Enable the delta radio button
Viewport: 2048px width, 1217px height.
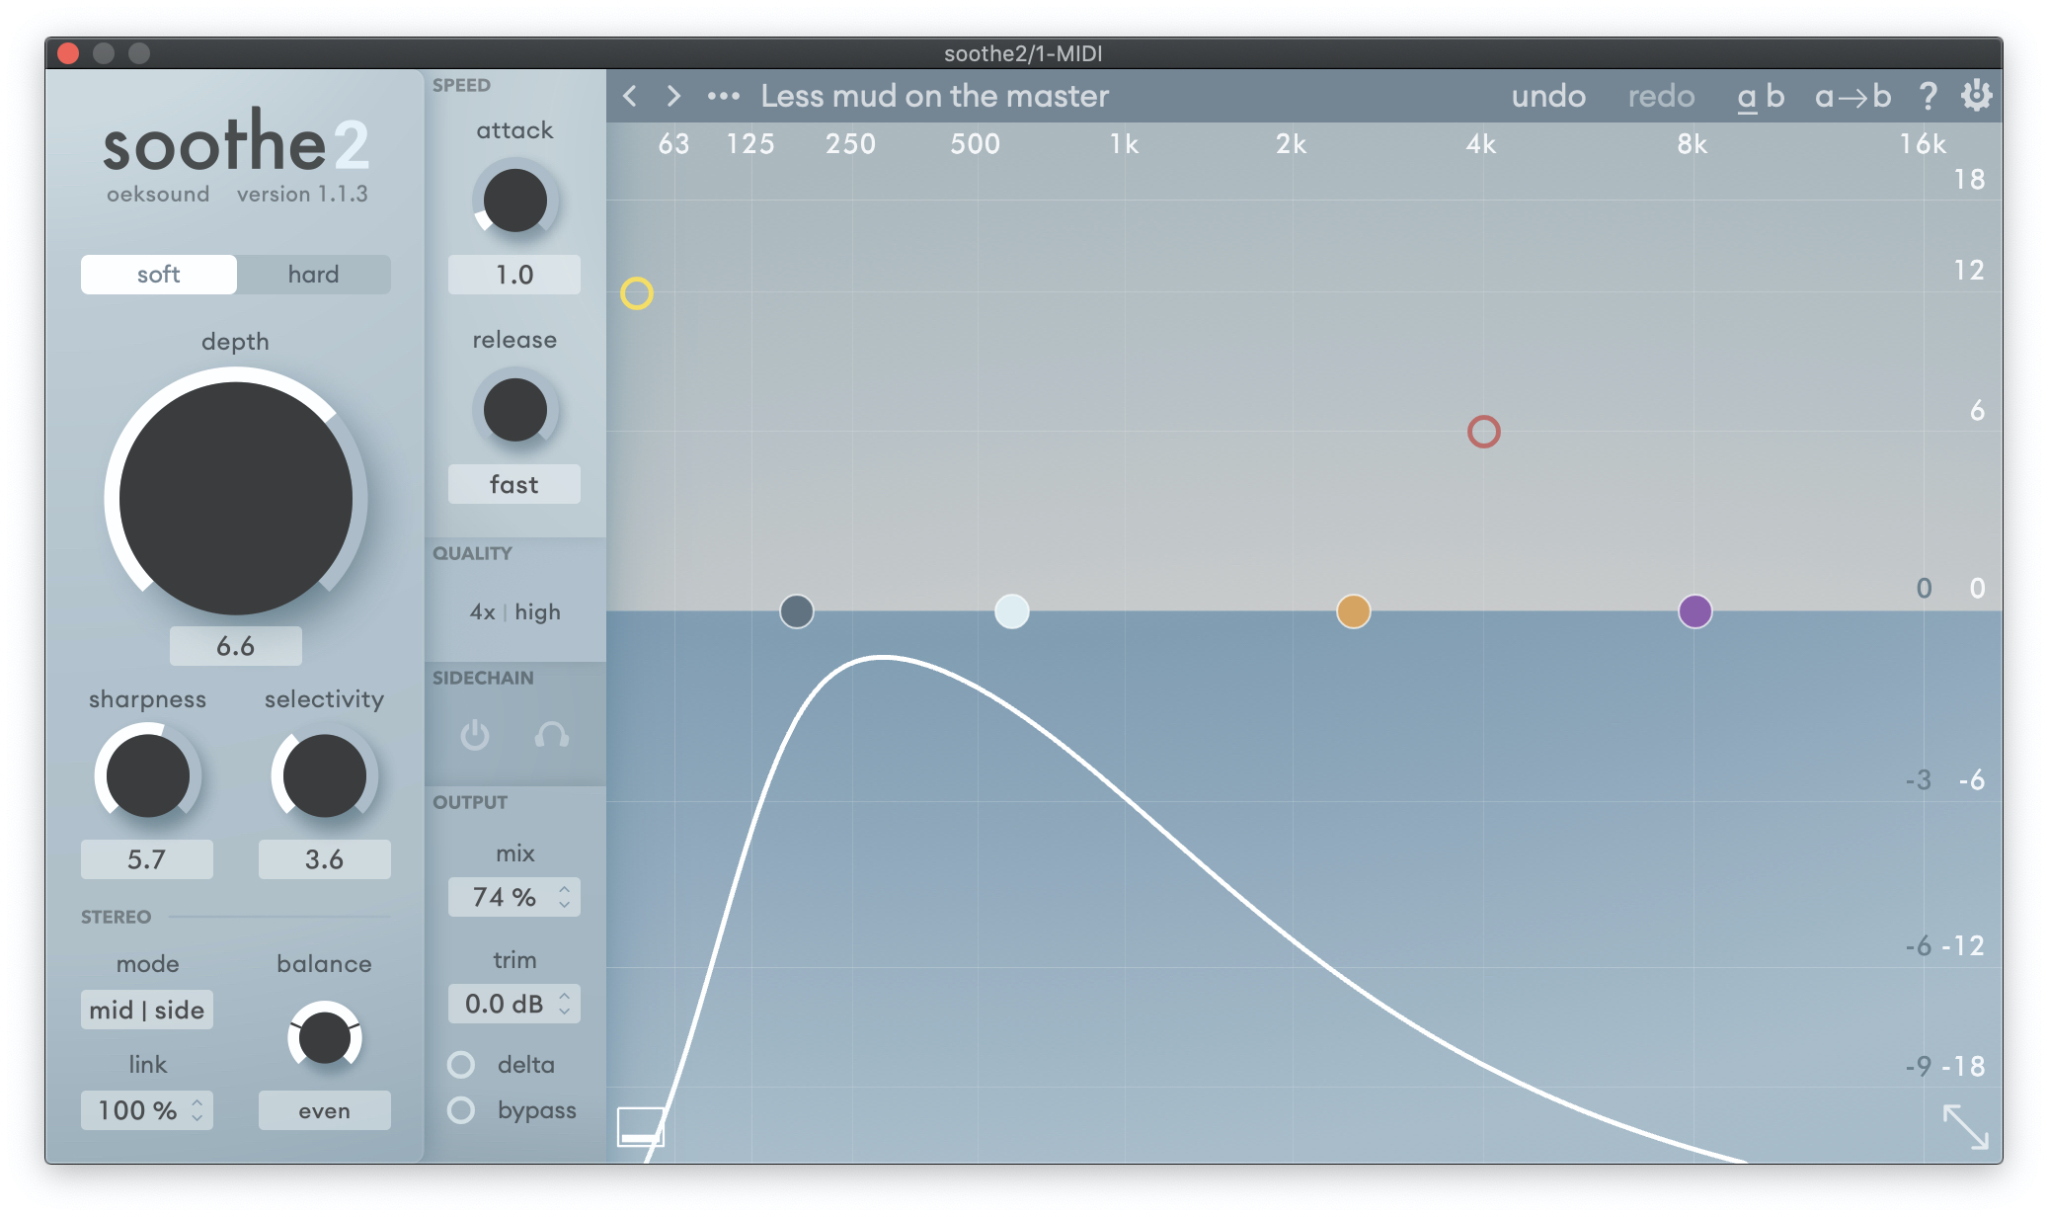pos(461,1065)
